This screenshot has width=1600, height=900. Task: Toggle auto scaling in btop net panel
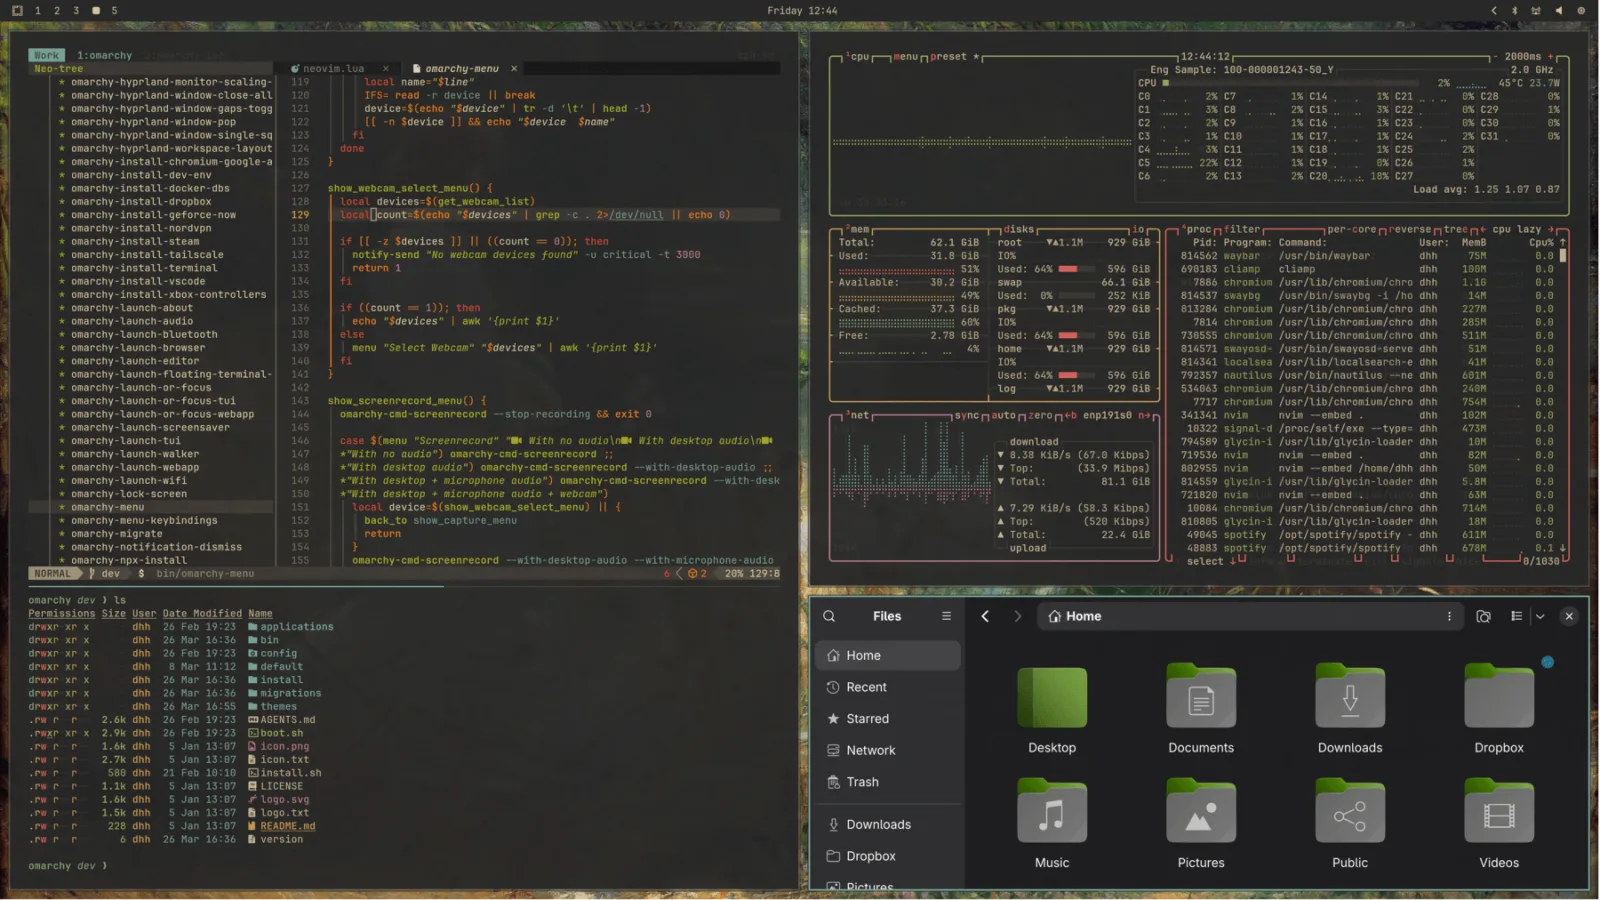[x=1003, y=415]
